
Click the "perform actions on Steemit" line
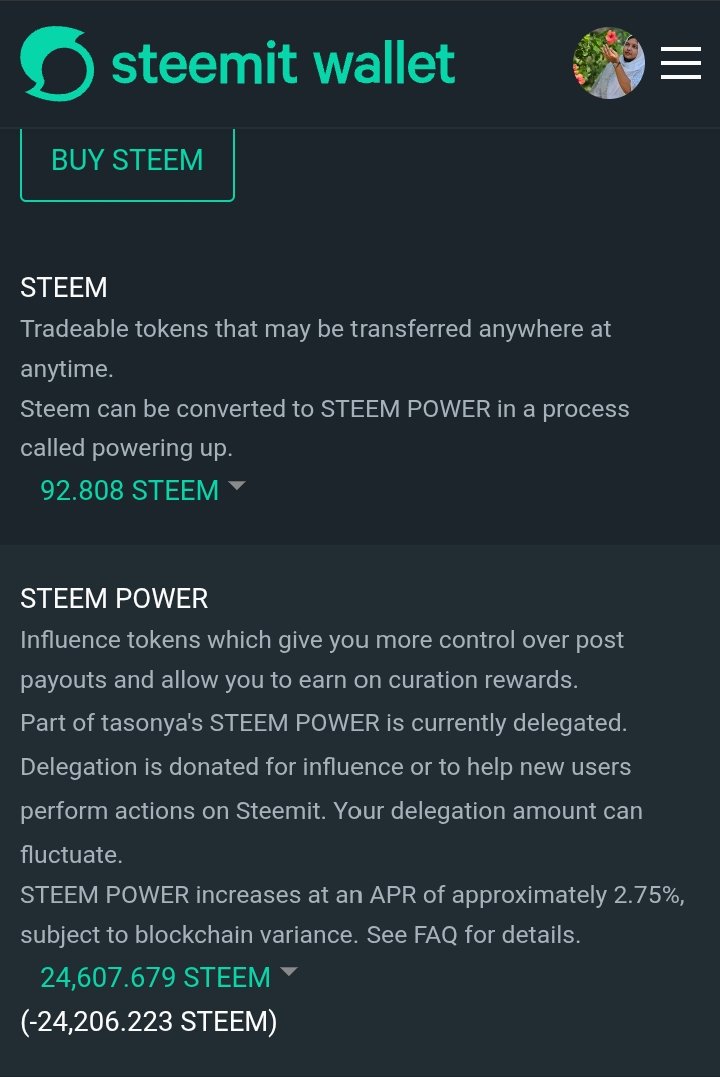coord(170,811)
